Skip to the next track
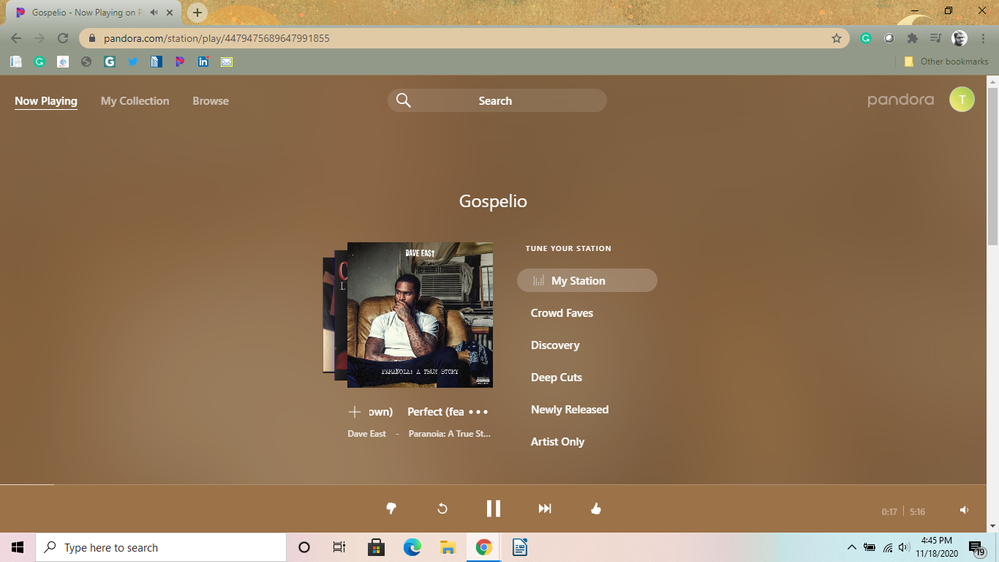The height and width of the screenshot is (562, 999). pyautogui.click(x=545, y=509)
